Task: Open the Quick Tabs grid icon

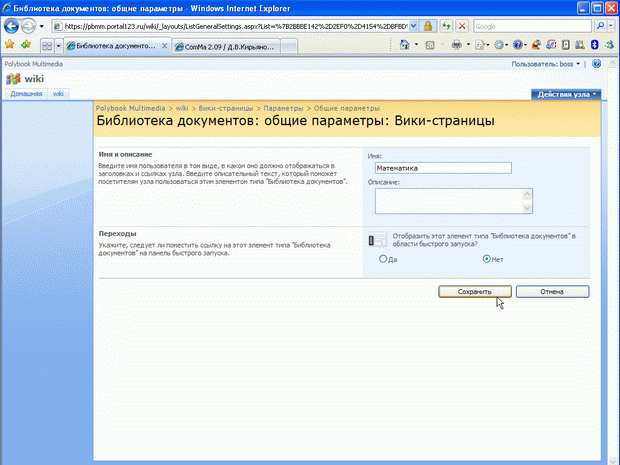Action: [47, 46]
